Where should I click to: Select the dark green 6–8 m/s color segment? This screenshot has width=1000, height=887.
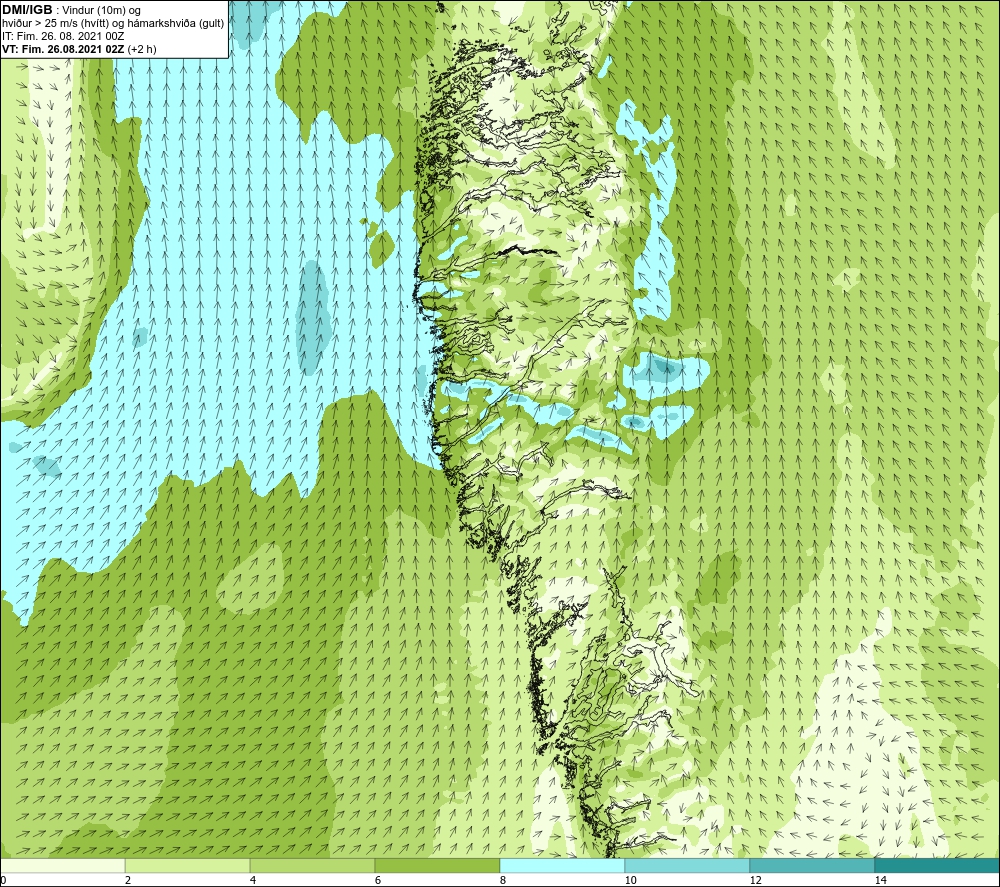[x=438, y=866]
